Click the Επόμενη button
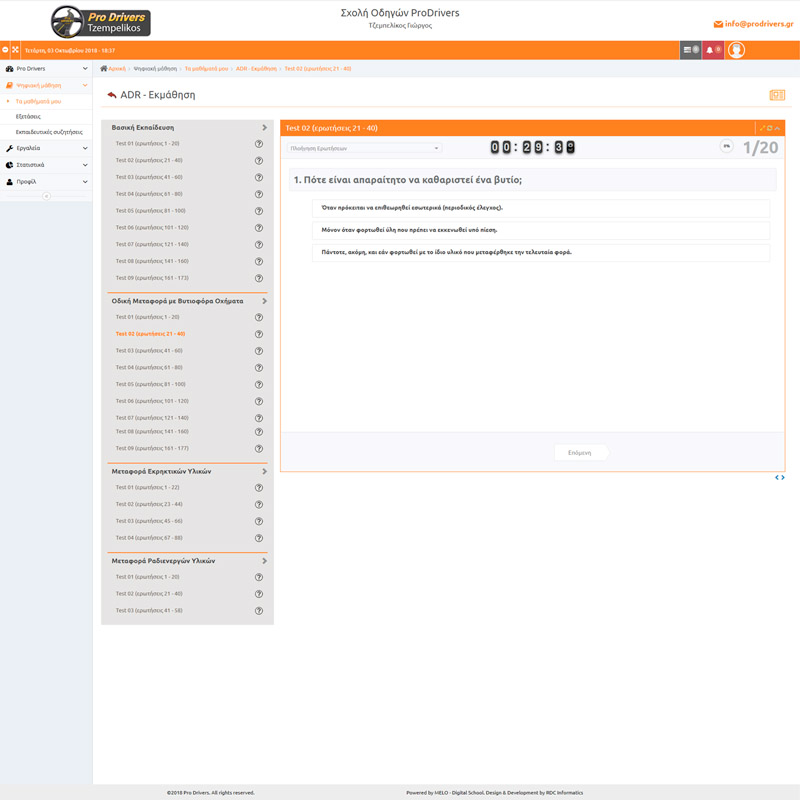The image size is (800, 800). coord(580,453)
